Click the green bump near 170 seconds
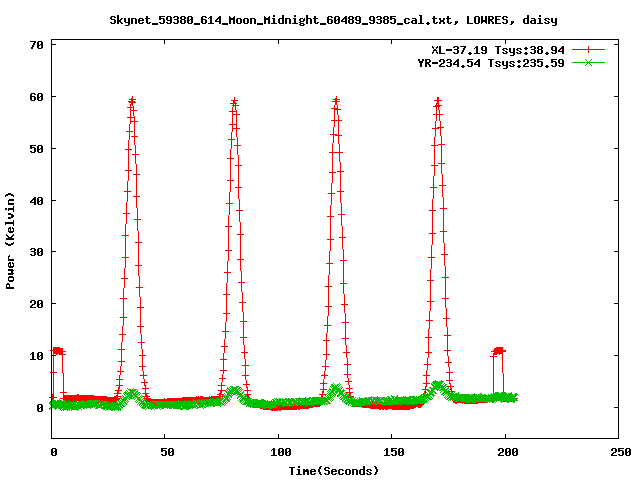 coord(438,387)
